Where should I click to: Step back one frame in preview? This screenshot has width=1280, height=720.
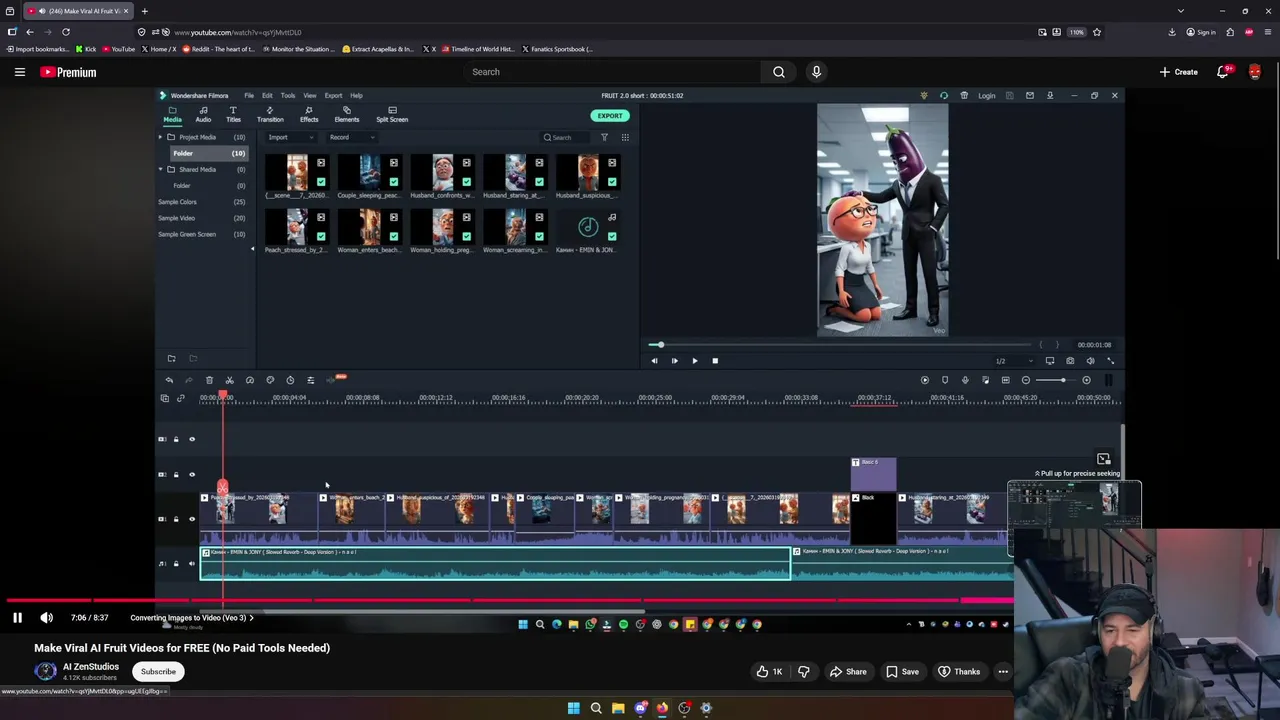coord(654,361)
